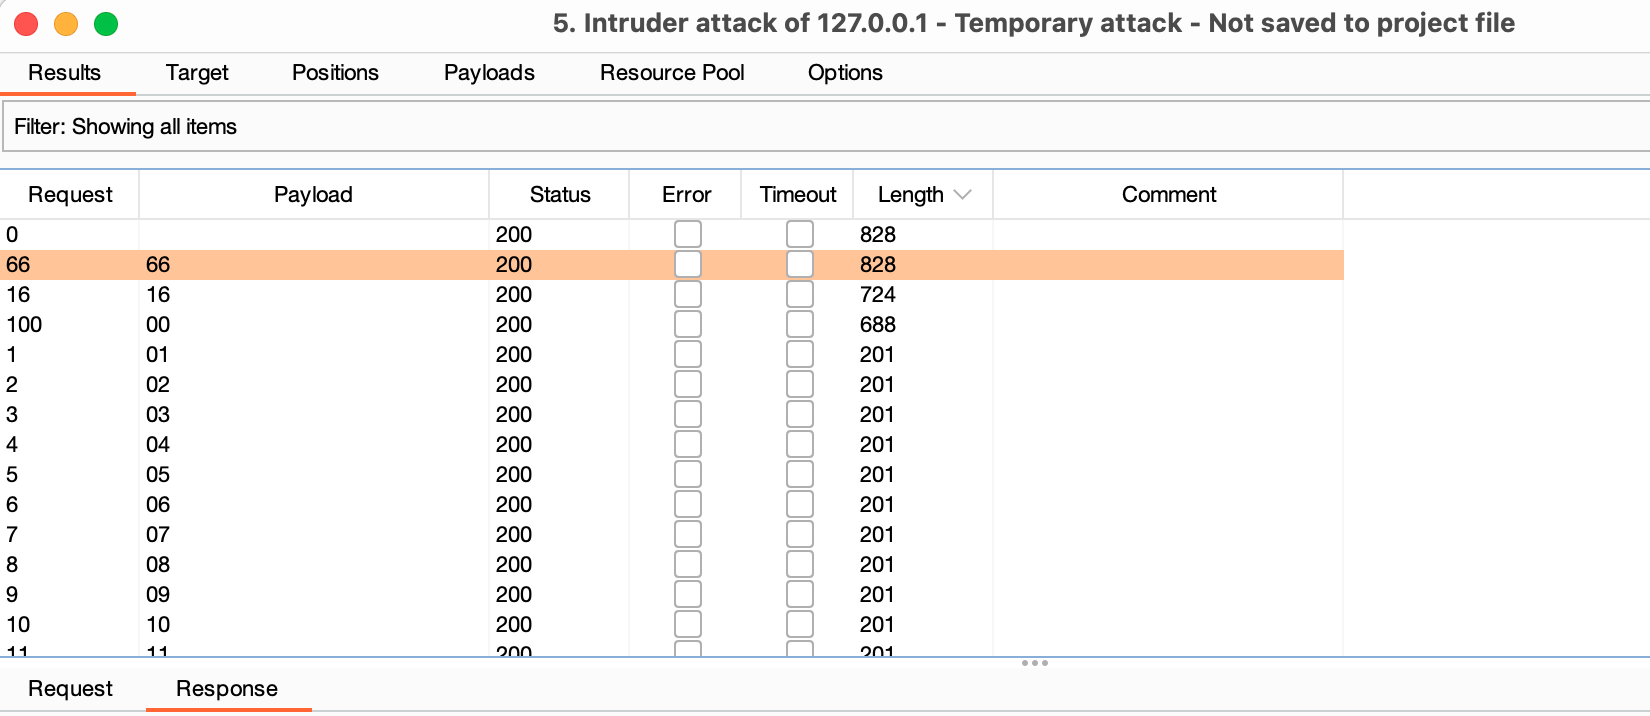This screenshot has width=1650, height=716.
Task: Show the Request pane tab
Action: click(x=70, y=689)
